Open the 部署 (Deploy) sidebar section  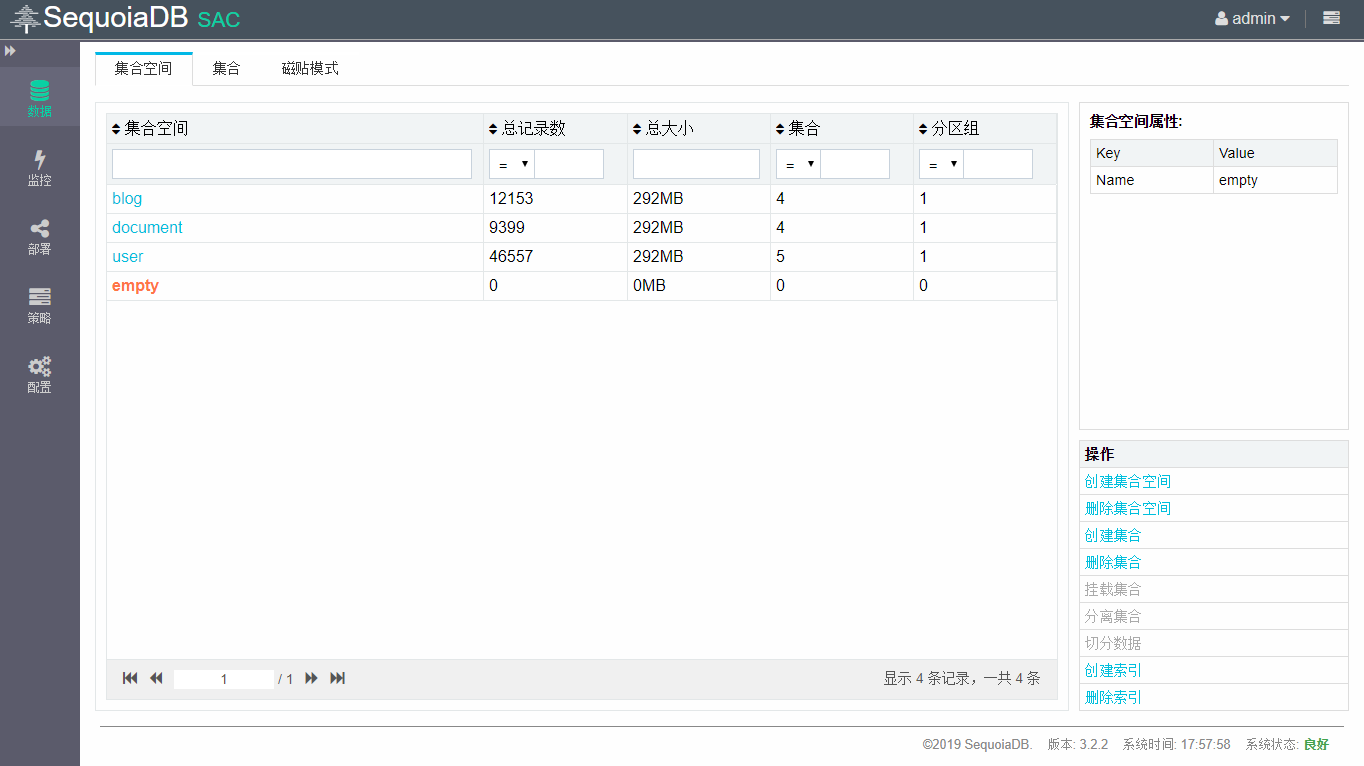click(39, 236)
